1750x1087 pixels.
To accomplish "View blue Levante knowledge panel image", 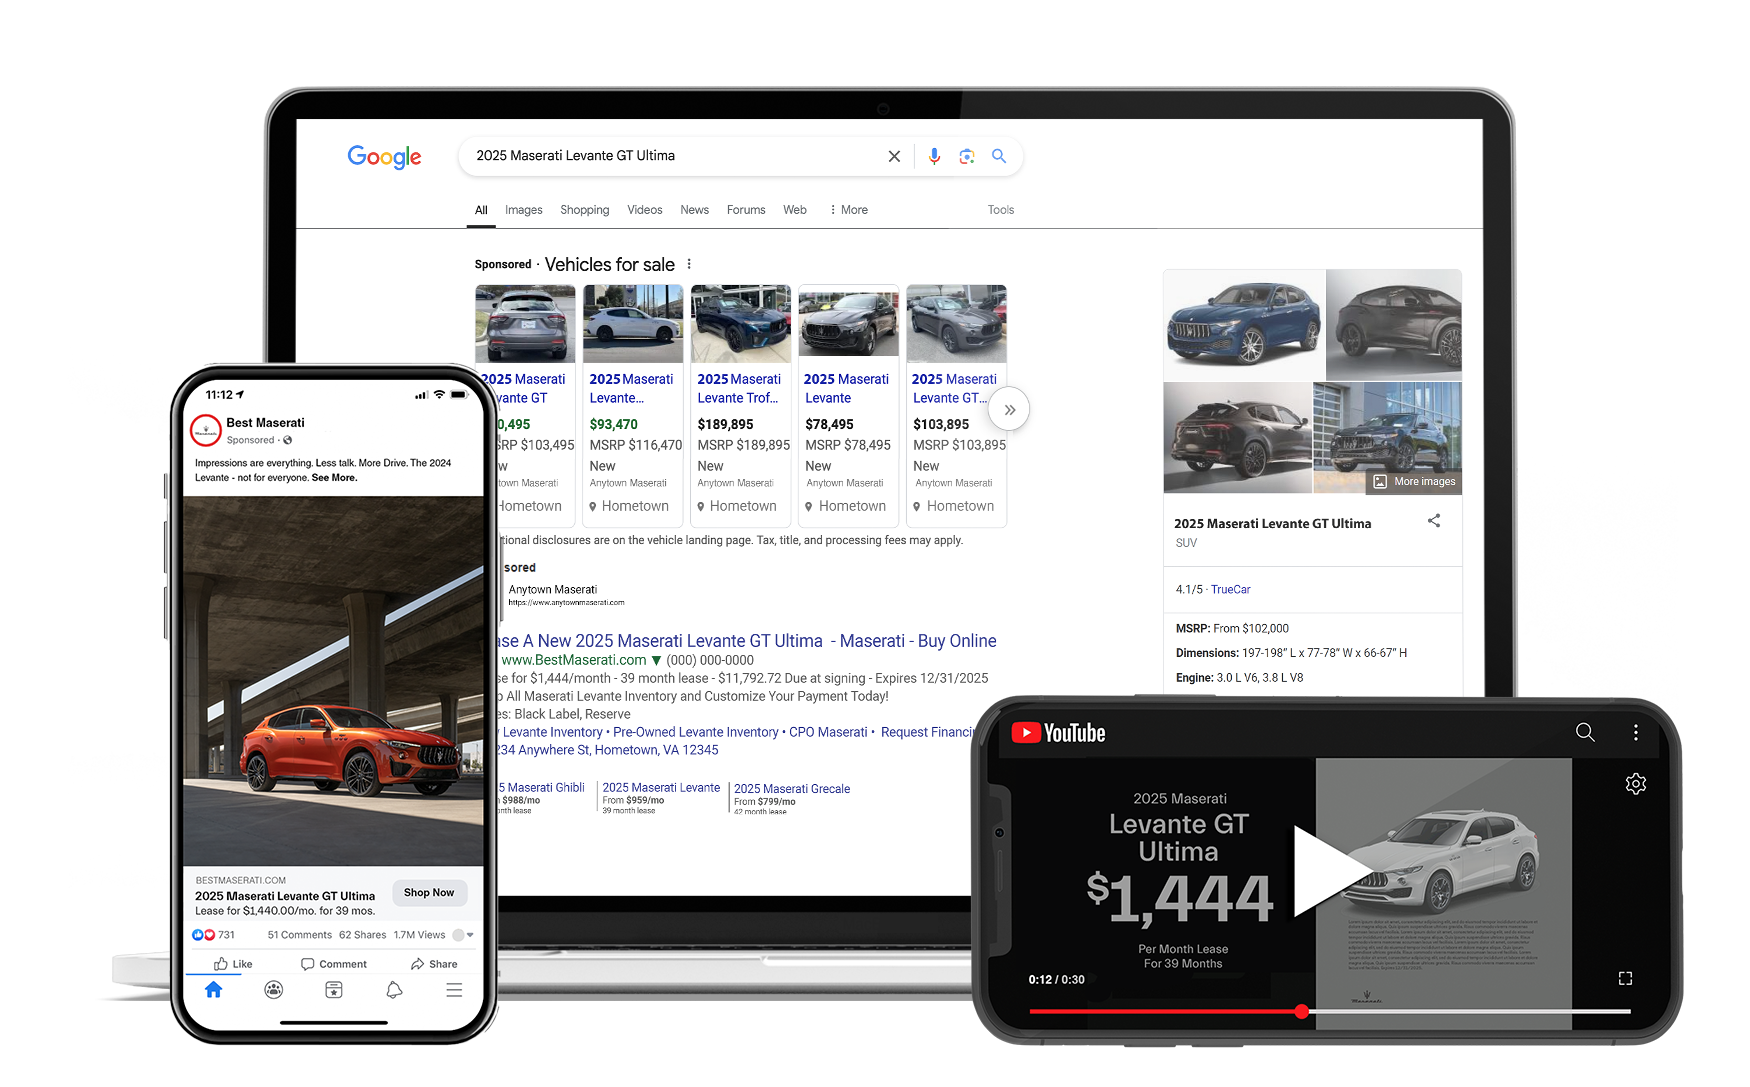I will pos(1244,324).
